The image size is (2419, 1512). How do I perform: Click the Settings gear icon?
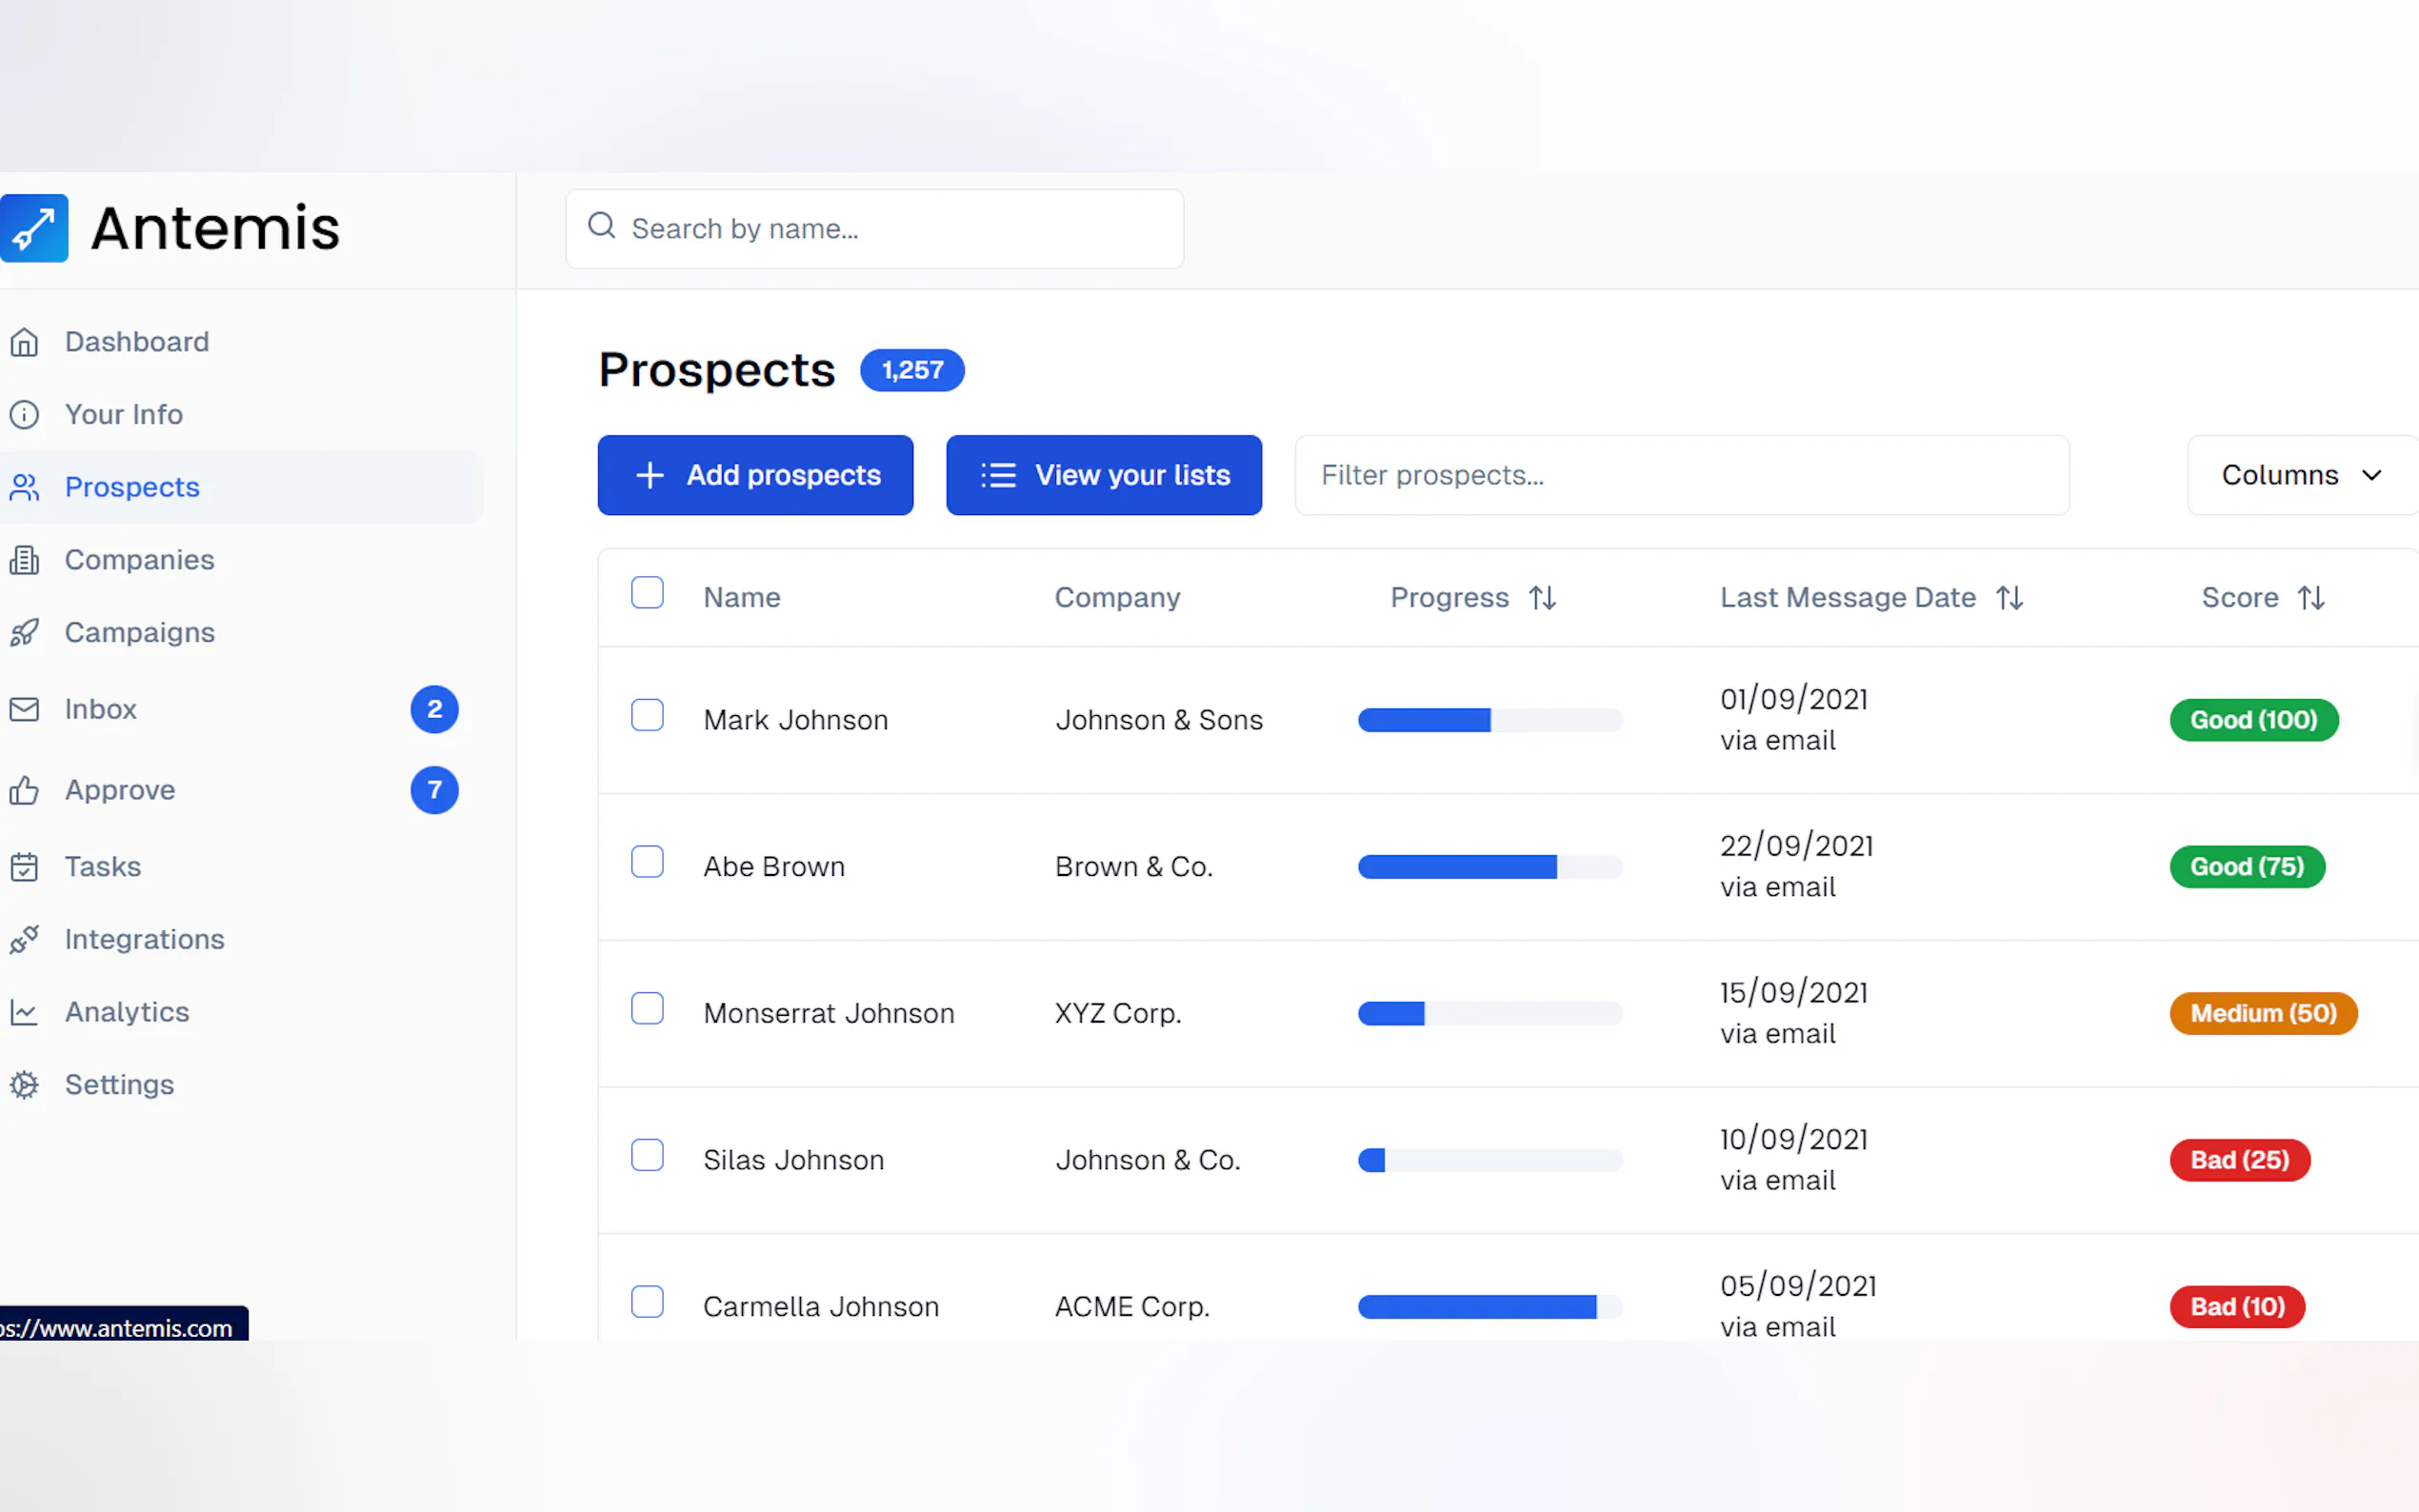click(x=24, y=1085)
